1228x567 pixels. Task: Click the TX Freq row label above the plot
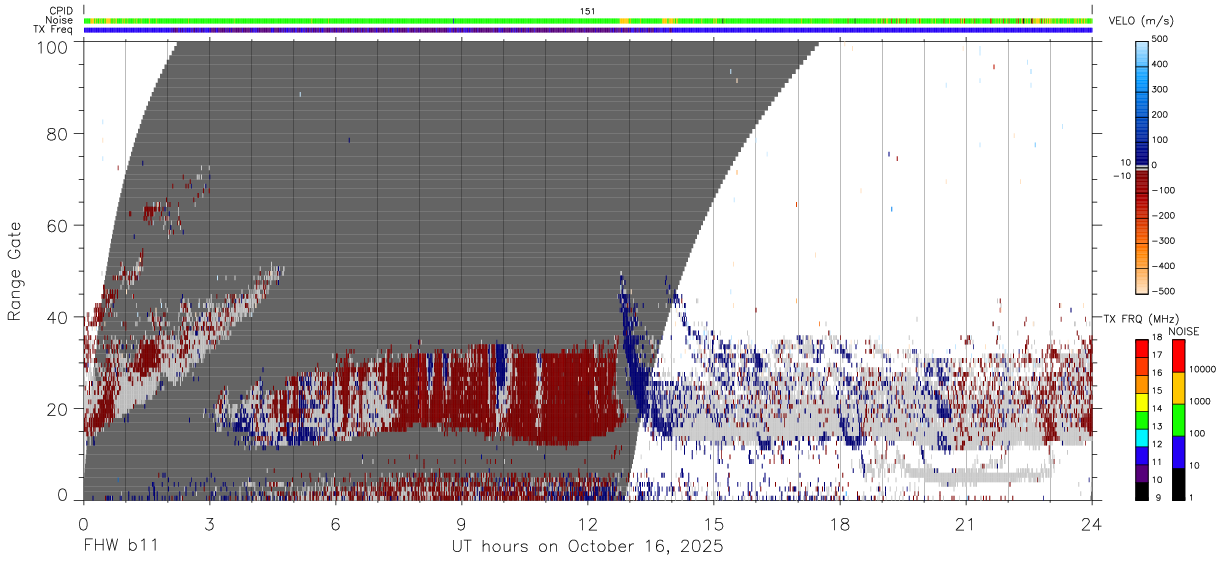(x=55, y=30)
